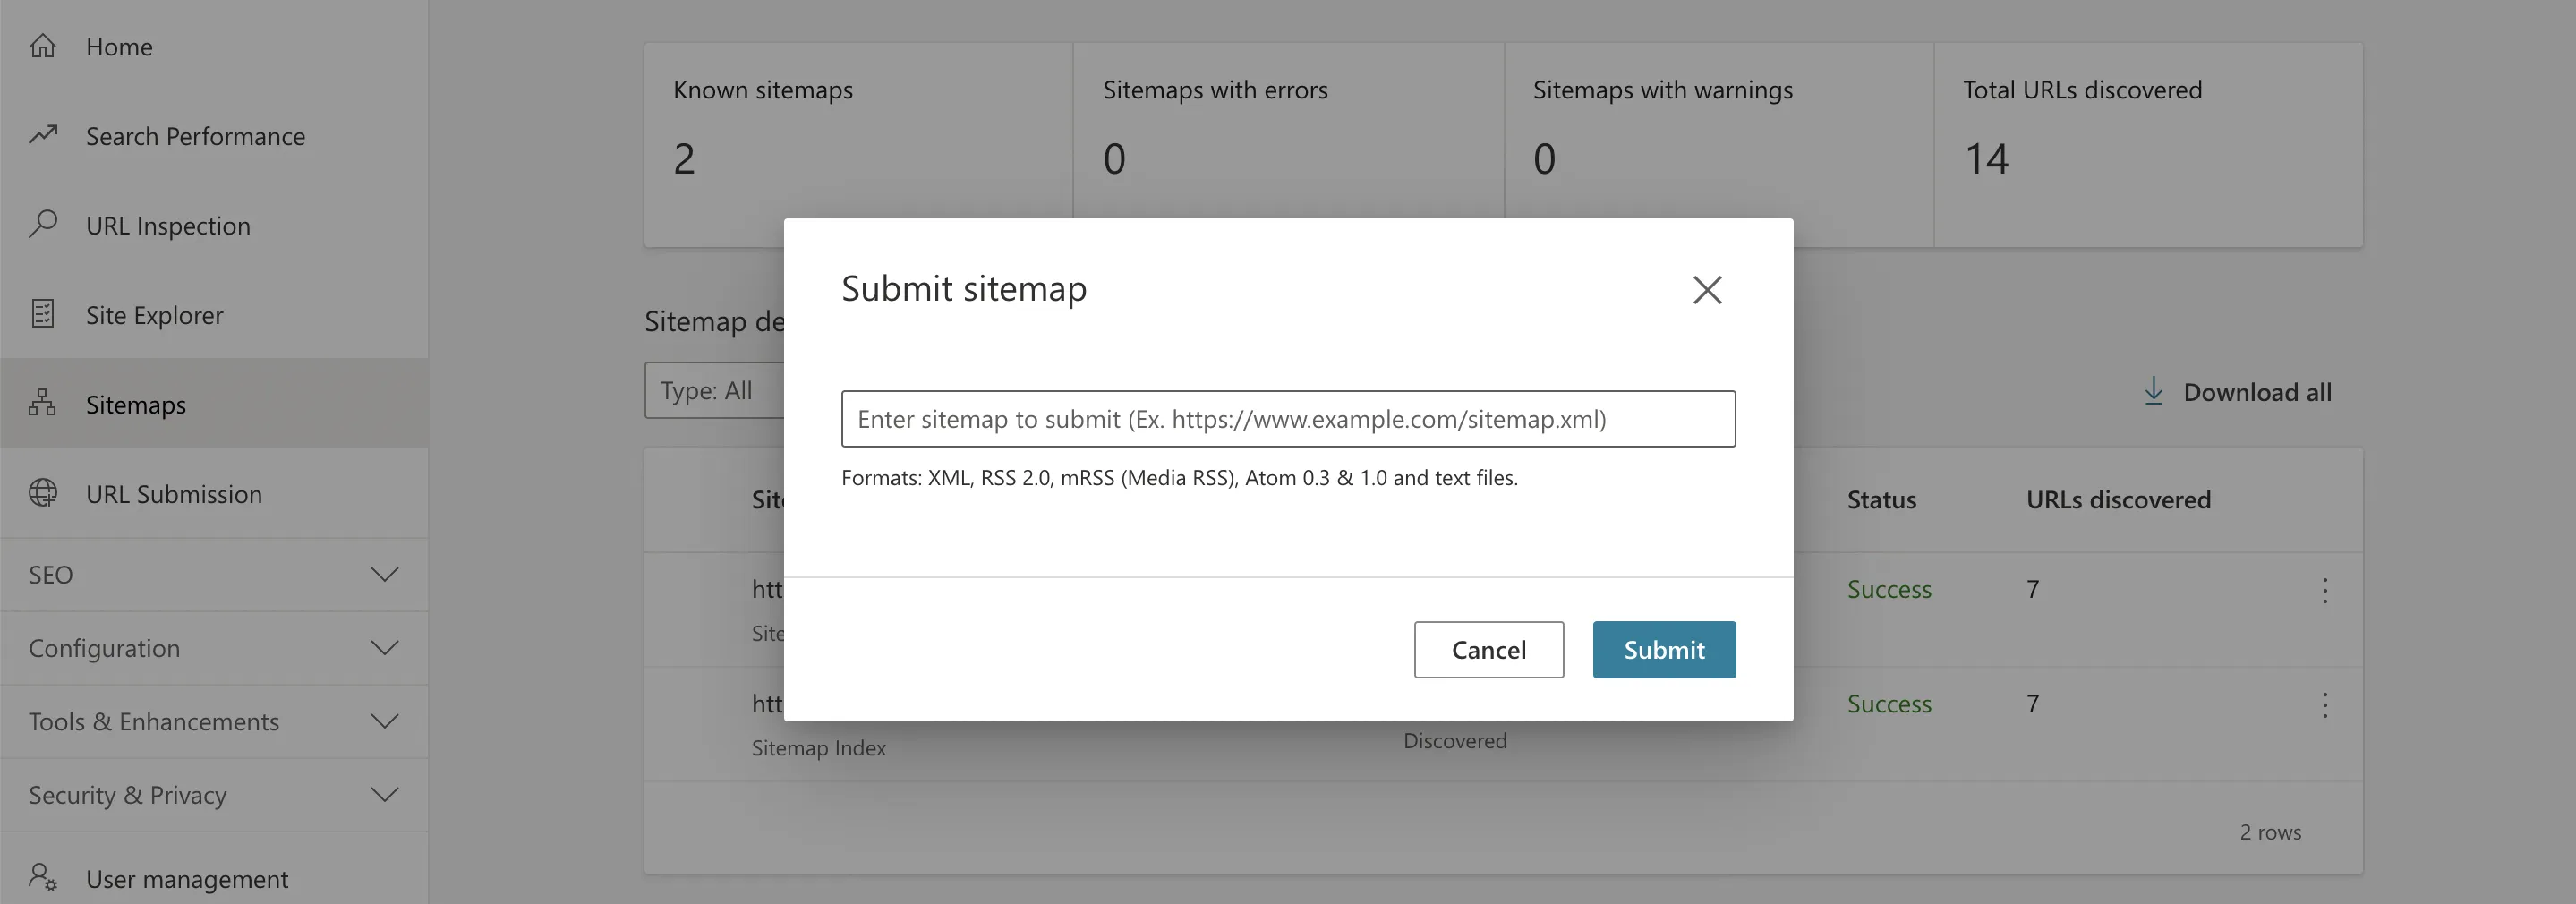2576x904 pixels.
Task: Click the URL Inspection magnifier icon
Action: [42, 224]
